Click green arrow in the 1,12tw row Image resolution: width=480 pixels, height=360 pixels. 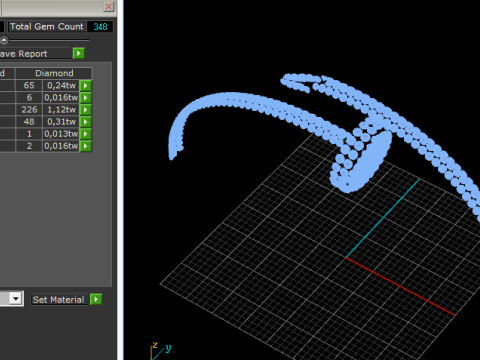86,110
